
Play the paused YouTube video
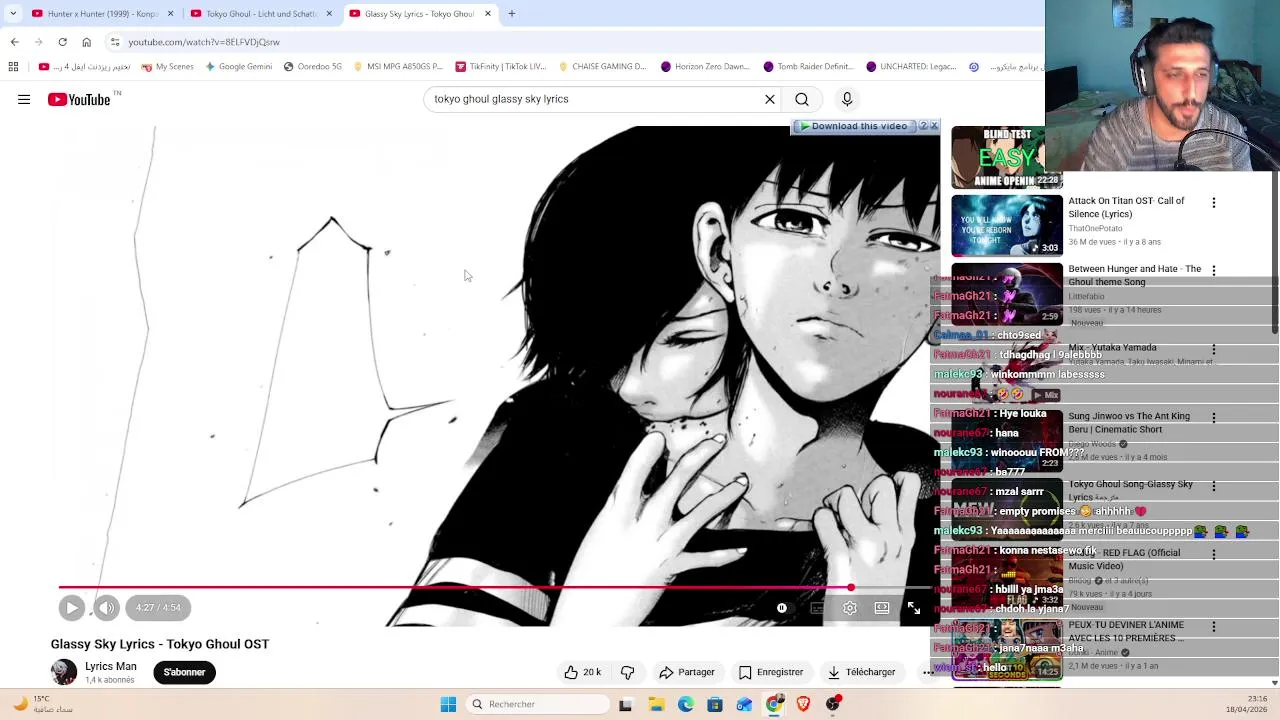[x=72, y=607]
